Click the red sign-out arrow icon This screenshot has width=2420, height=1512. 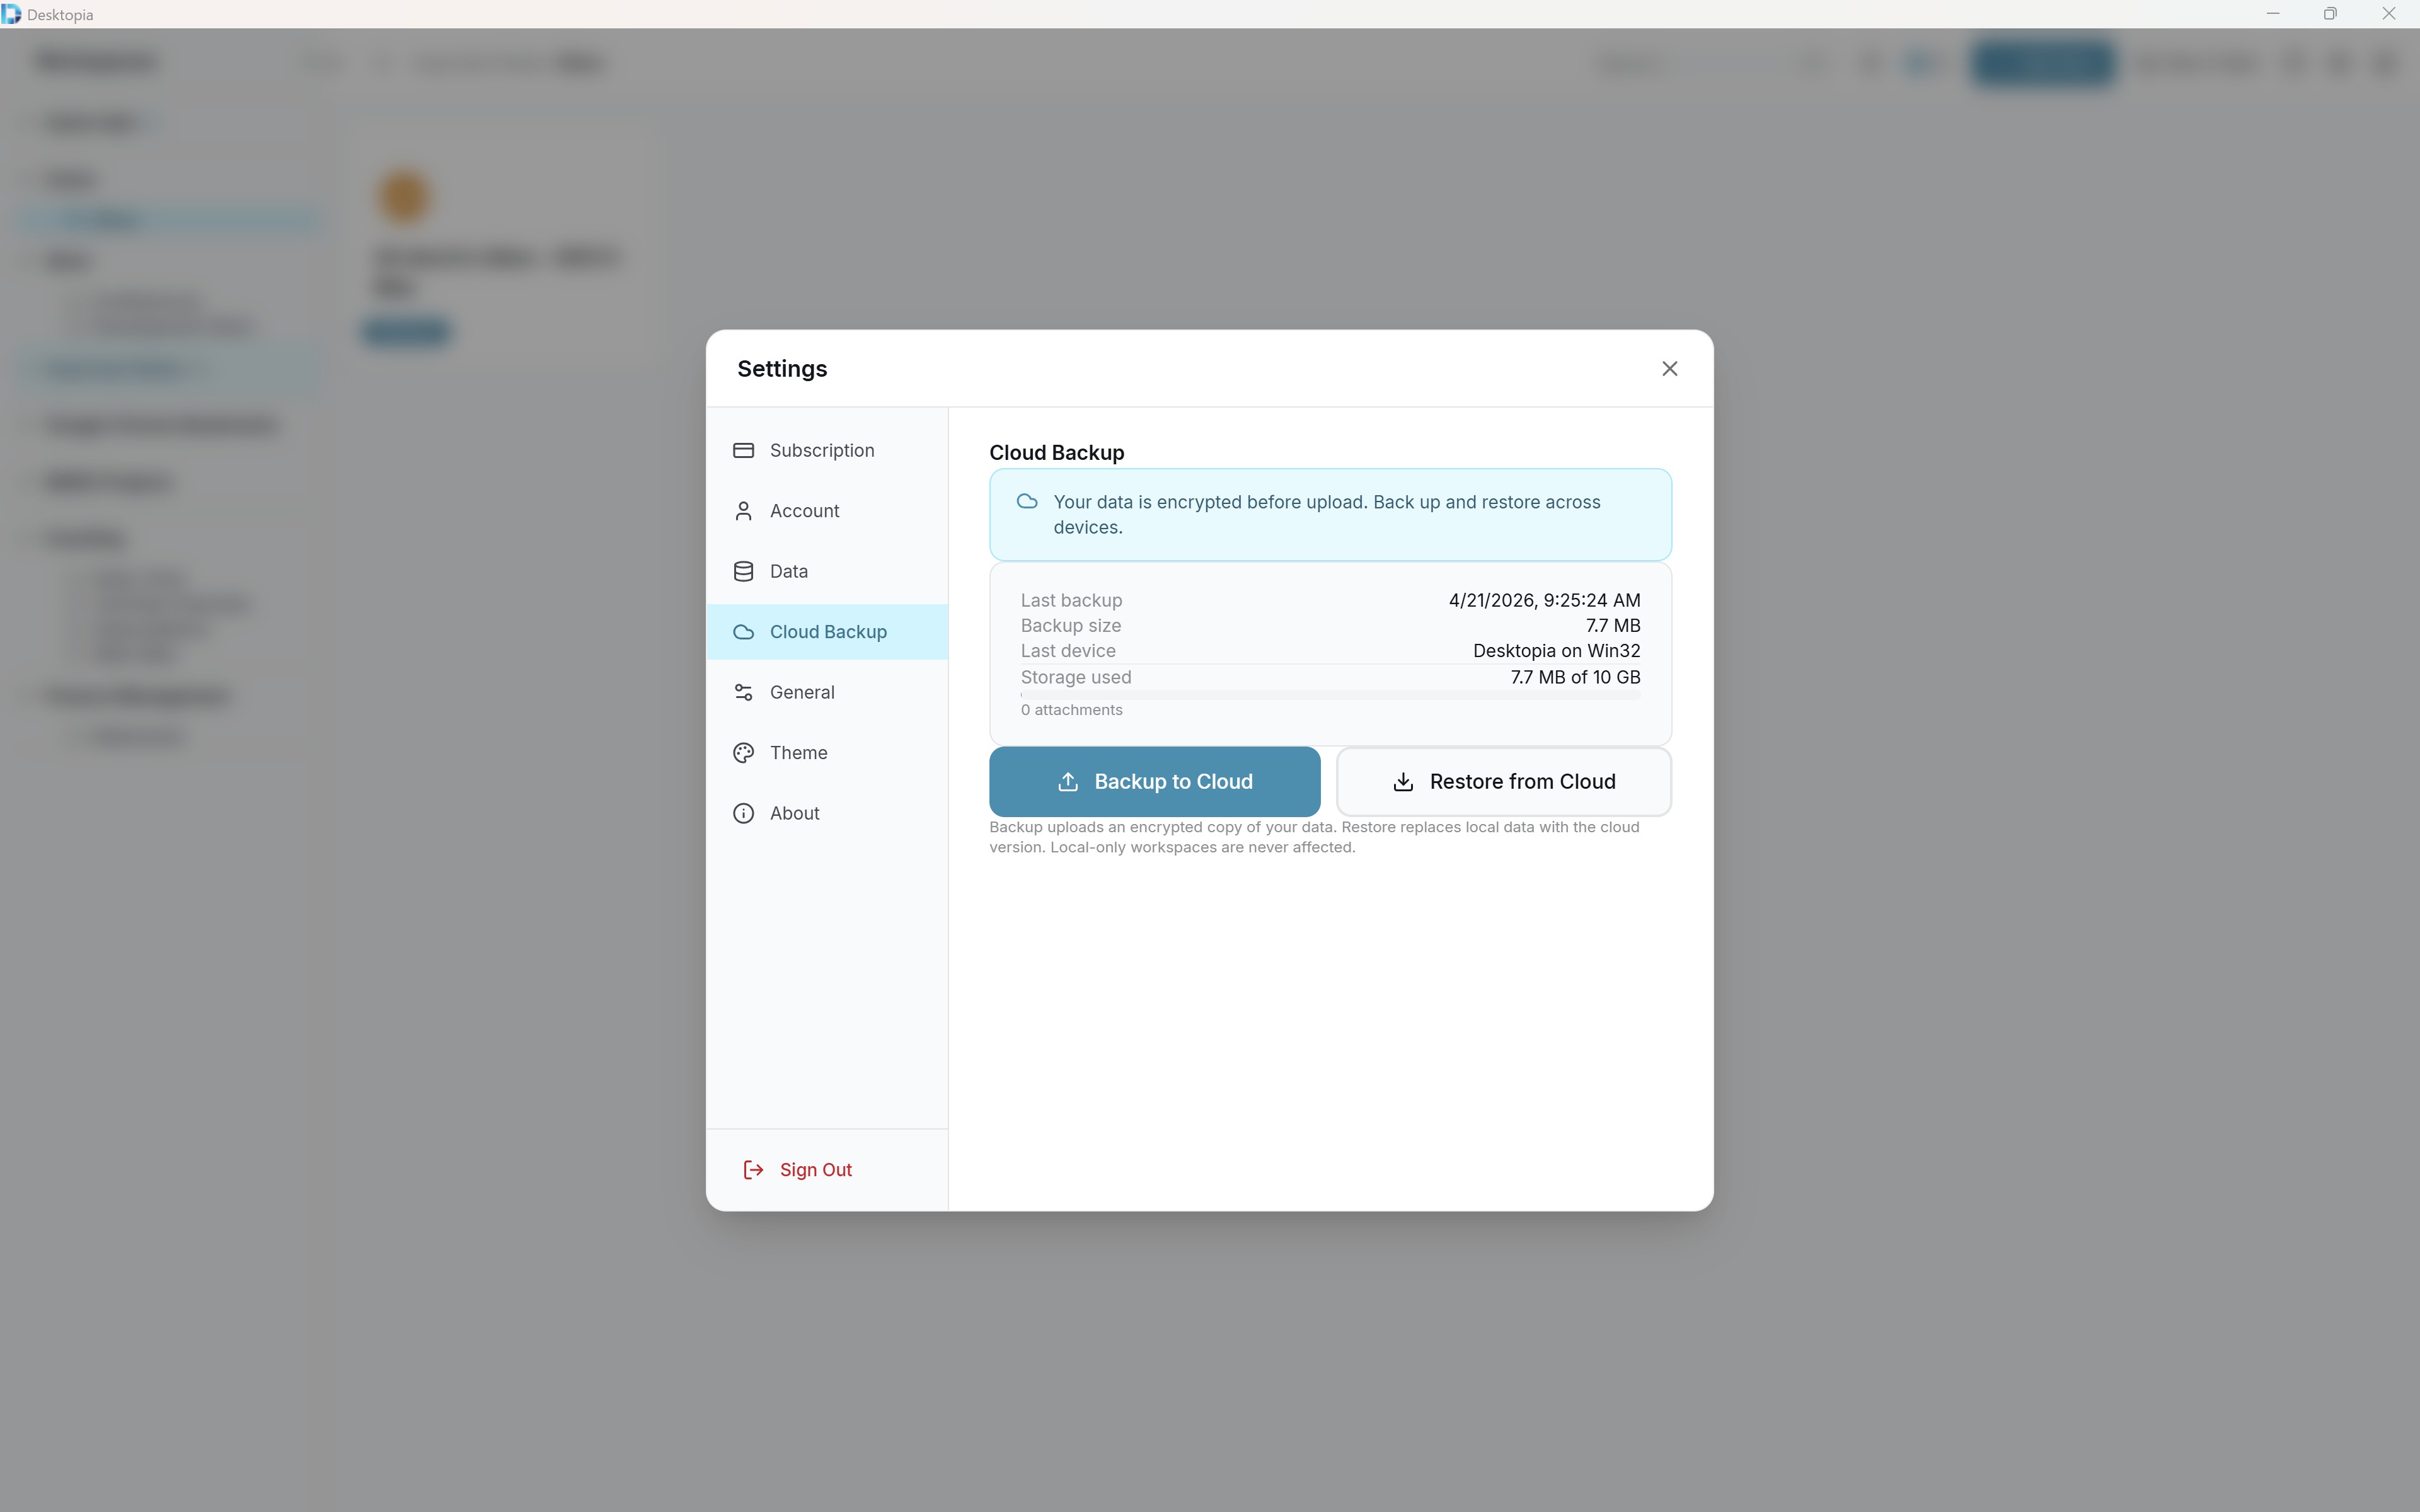click(752, 1169)
